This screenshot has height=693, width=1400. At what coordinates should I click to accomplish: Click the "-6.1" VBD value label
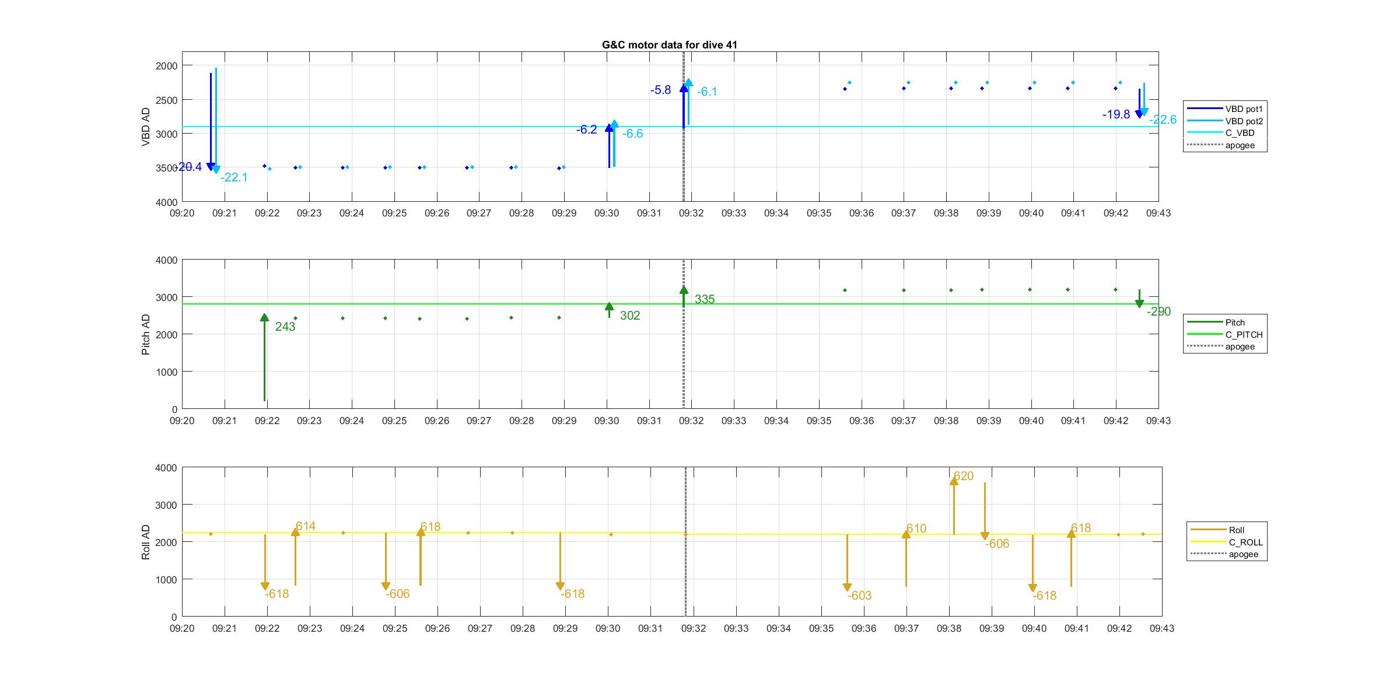pos(707,92)
